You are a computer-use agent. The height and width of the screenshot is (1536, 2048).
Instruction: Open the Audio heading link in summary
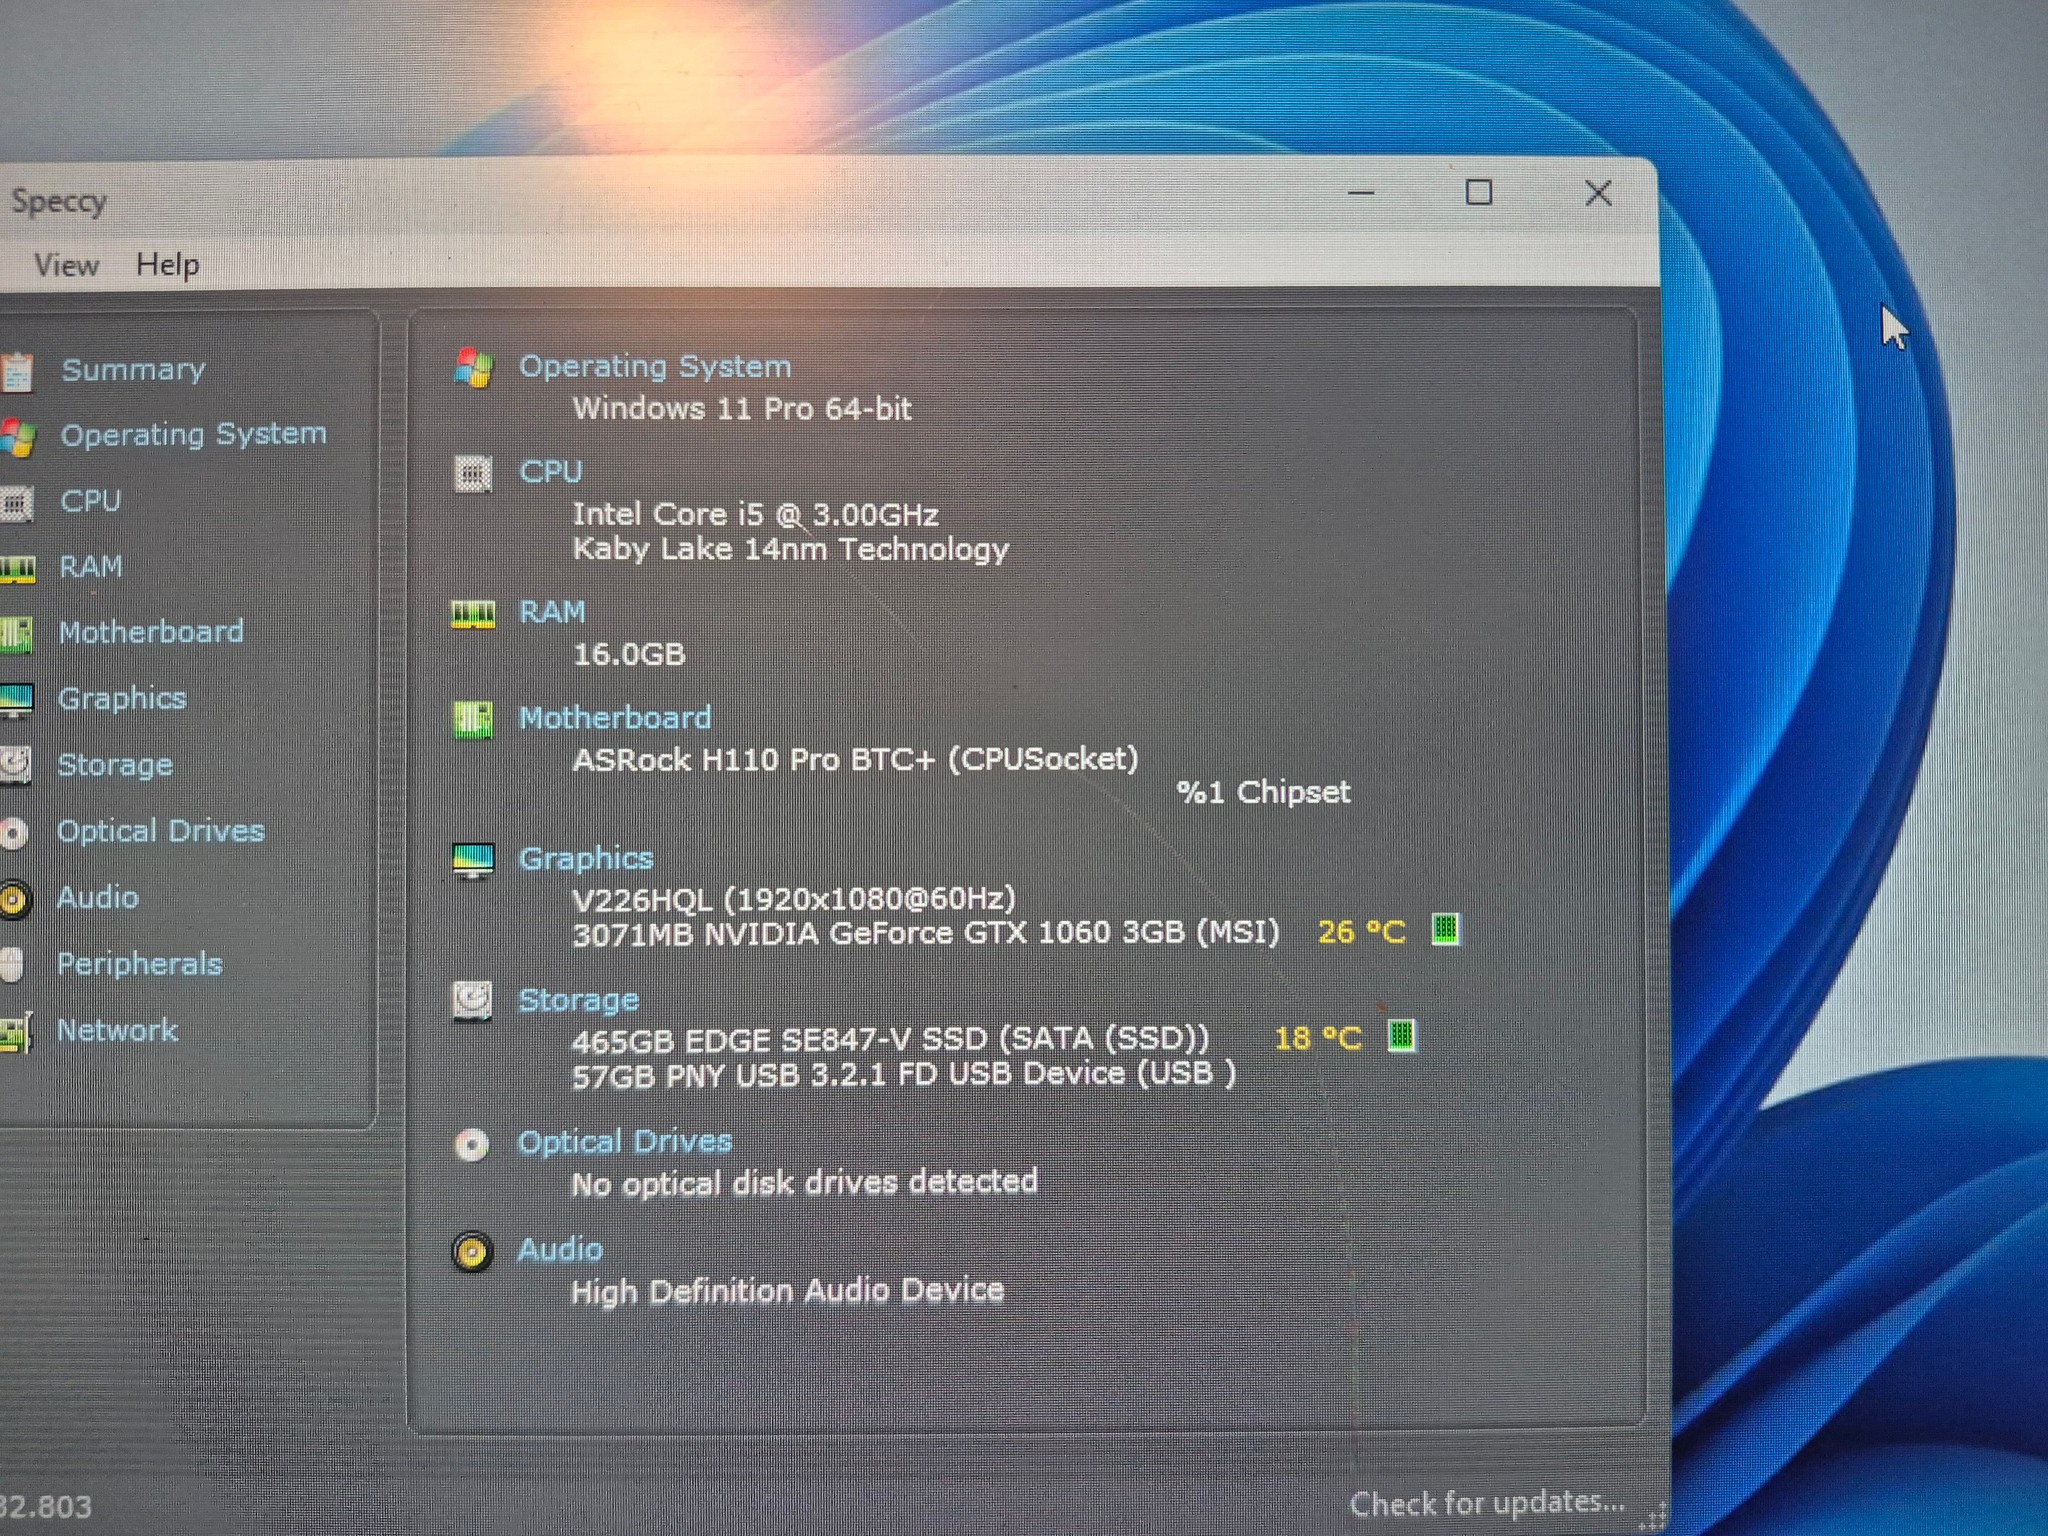[560, 1249]
